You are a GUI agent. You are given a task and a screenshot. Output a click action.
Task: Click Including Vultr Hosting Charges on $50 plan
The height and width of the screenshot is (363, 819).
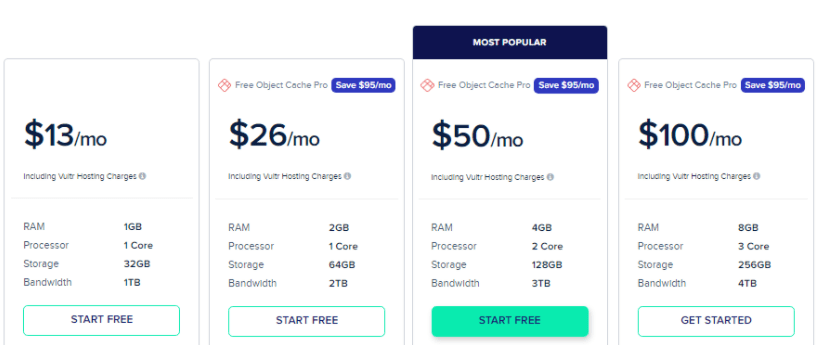click(x=487, y=177)
